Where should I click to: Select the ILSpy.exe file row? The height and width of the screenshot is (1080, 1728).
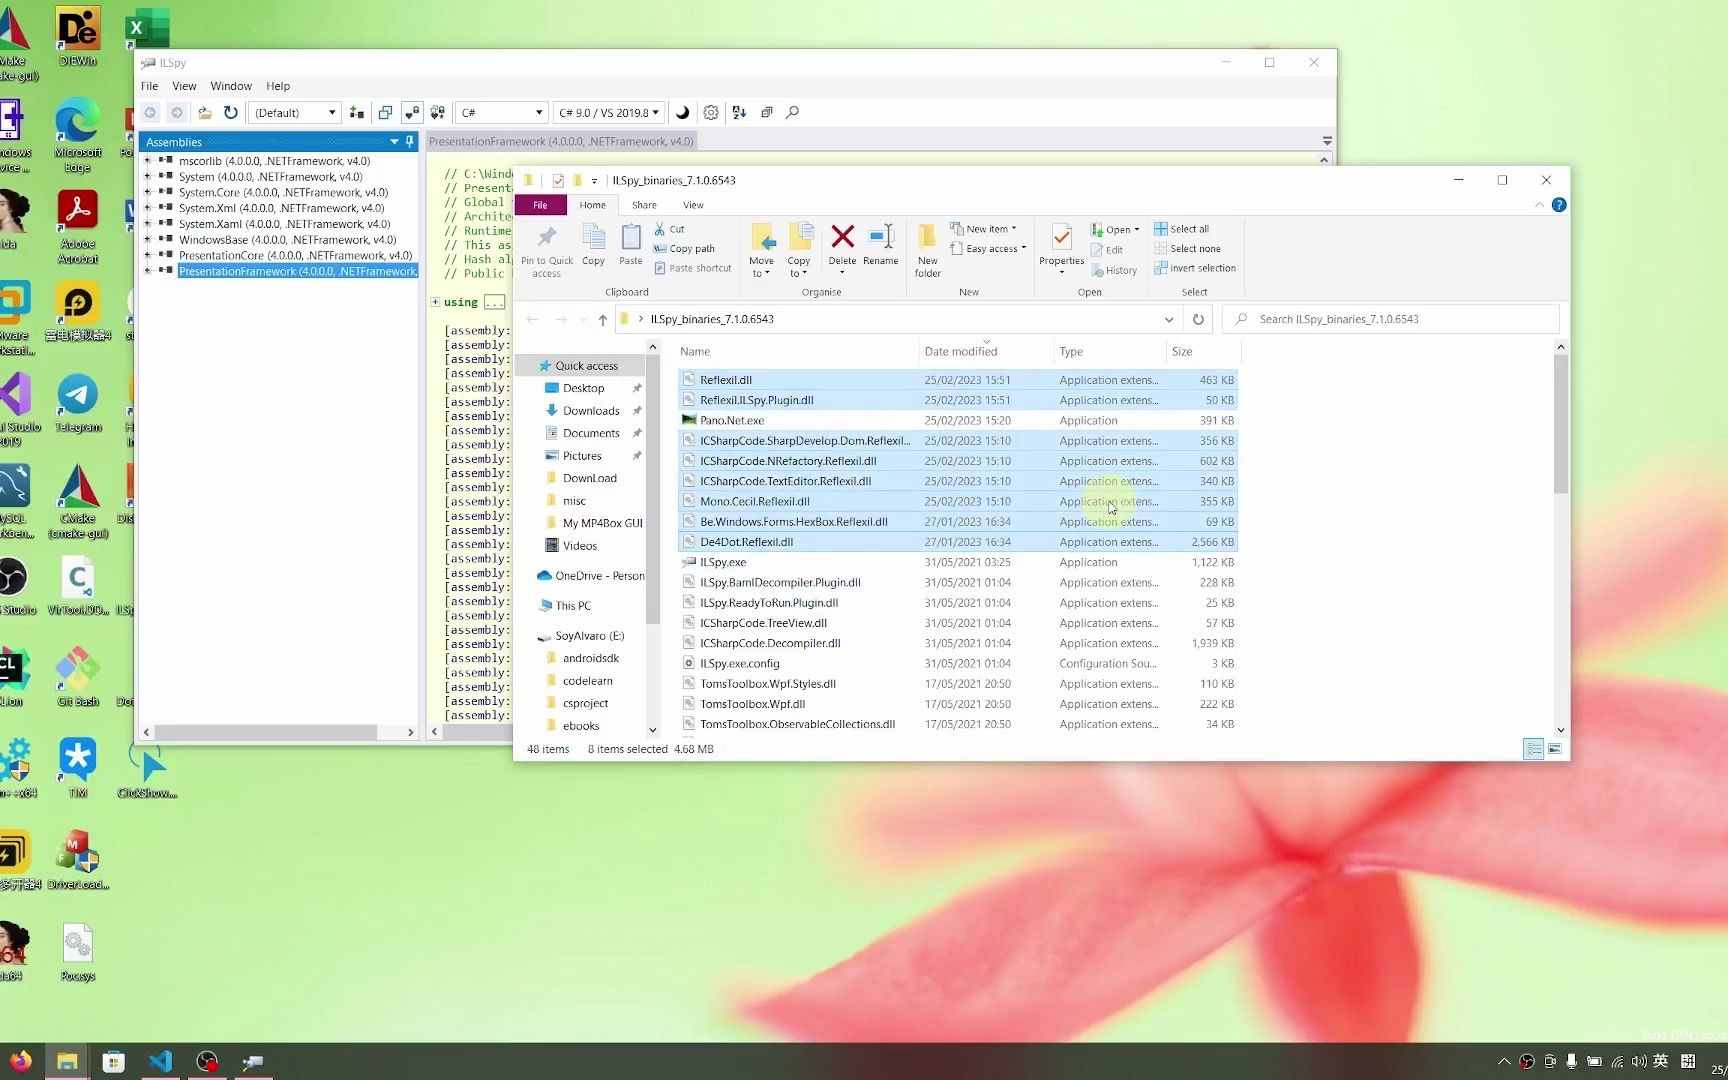coord(958,562)
